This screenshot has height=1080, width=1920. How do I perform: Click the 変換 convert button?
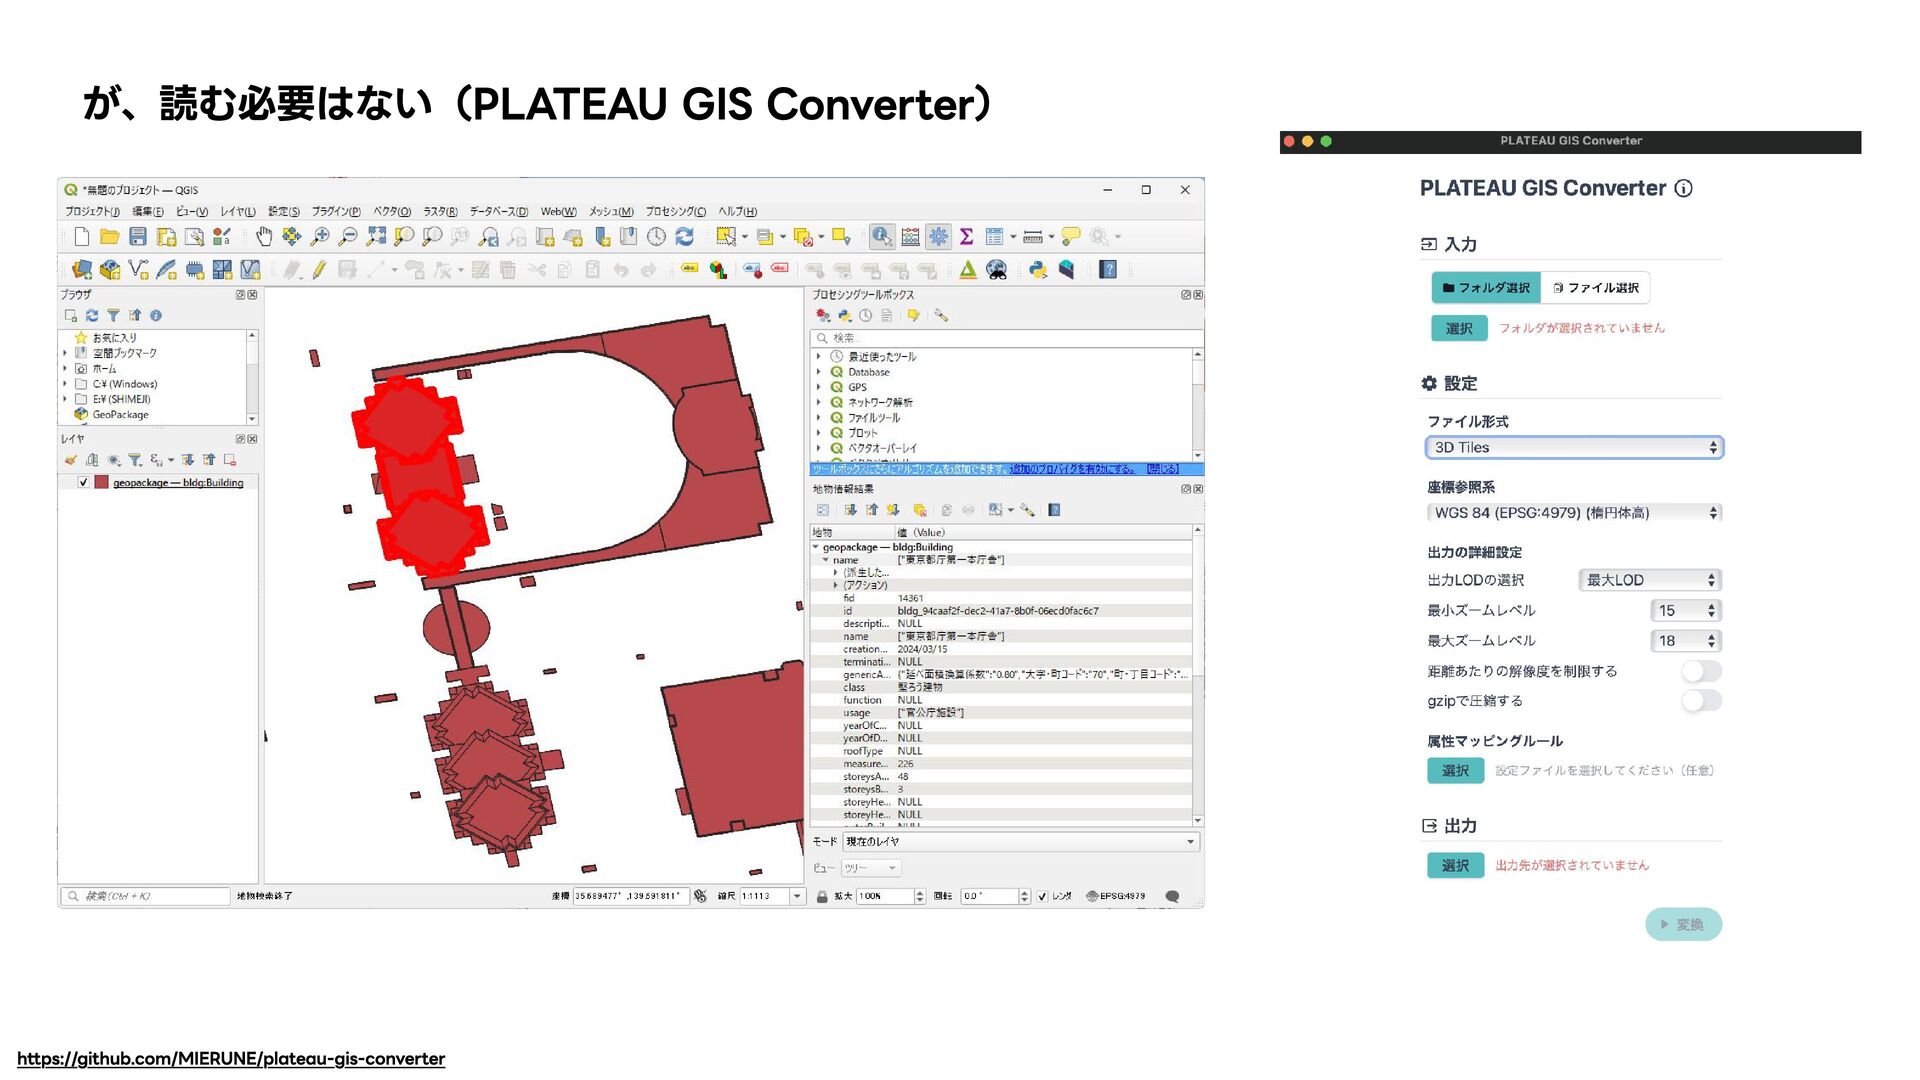1684,925
